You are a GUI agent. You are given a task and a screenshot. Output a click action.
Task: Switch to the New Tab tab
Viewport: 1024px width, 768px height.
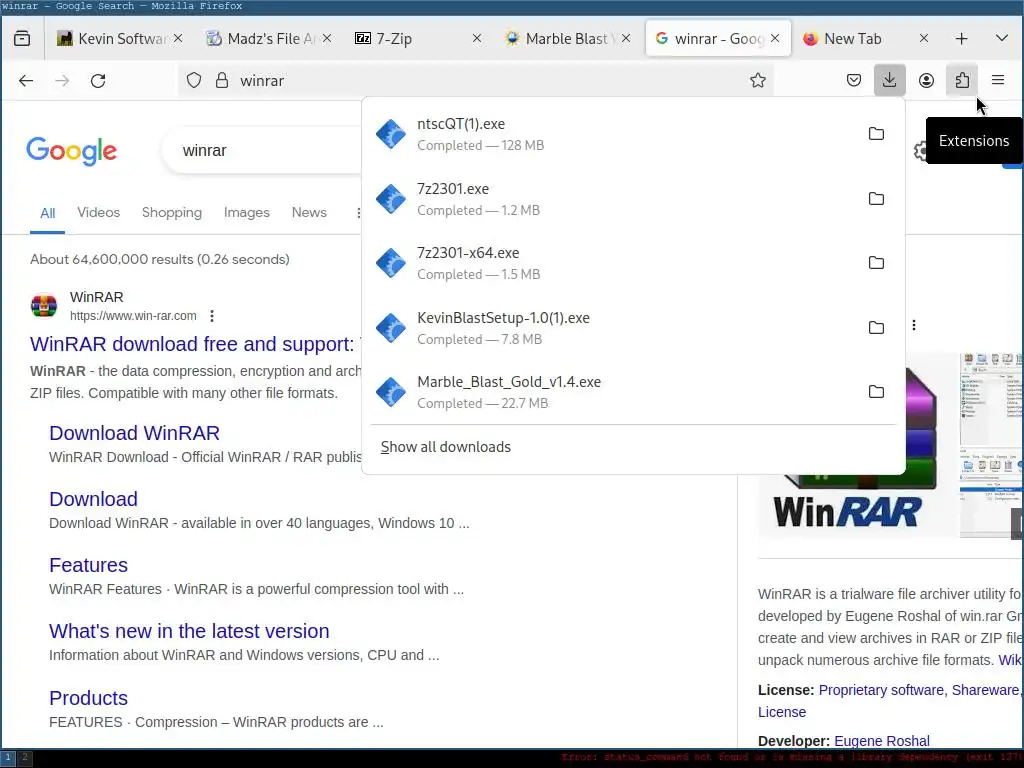pyautogui.click(x=866, y=39)
